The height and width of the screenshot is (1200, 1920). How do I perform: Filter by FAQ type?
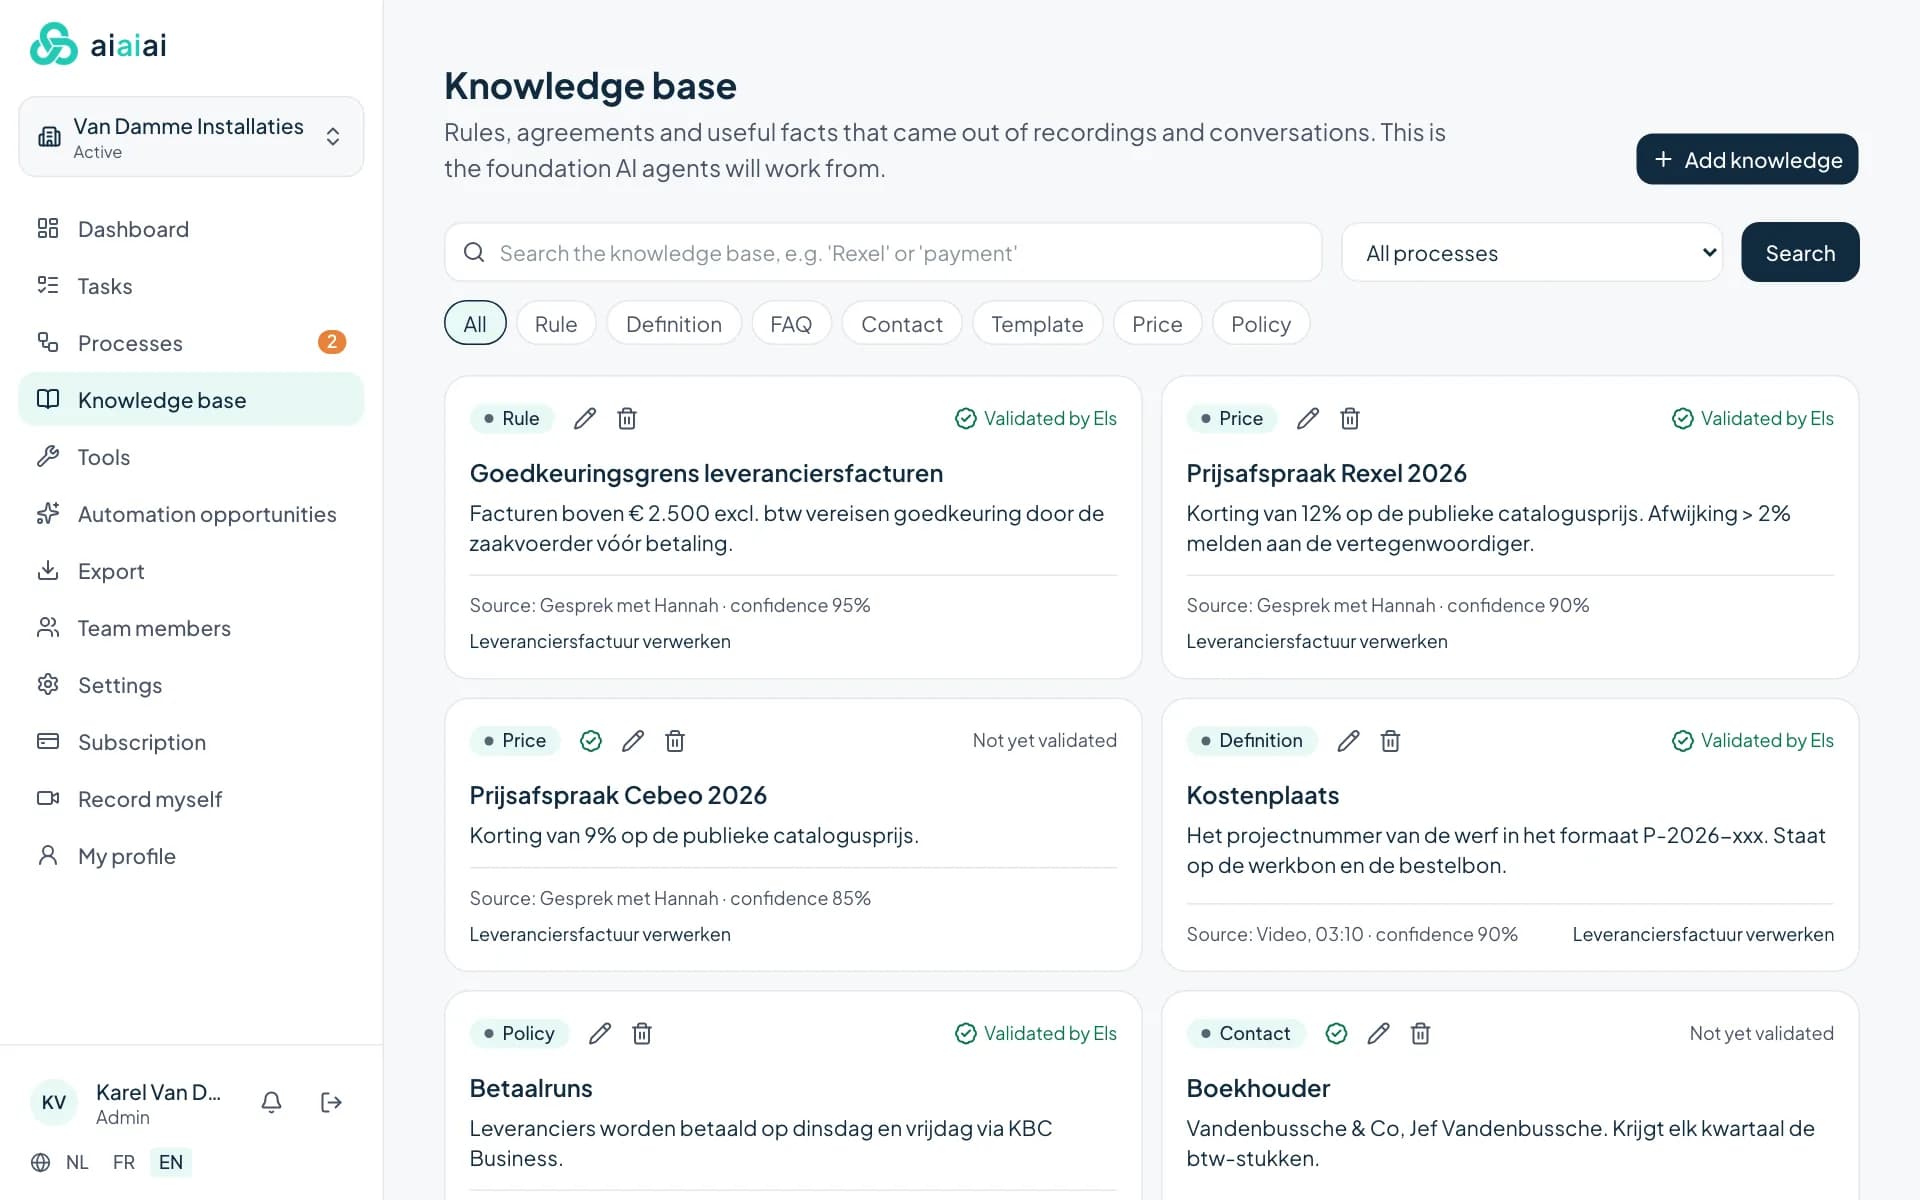click(x=791, y=323)
